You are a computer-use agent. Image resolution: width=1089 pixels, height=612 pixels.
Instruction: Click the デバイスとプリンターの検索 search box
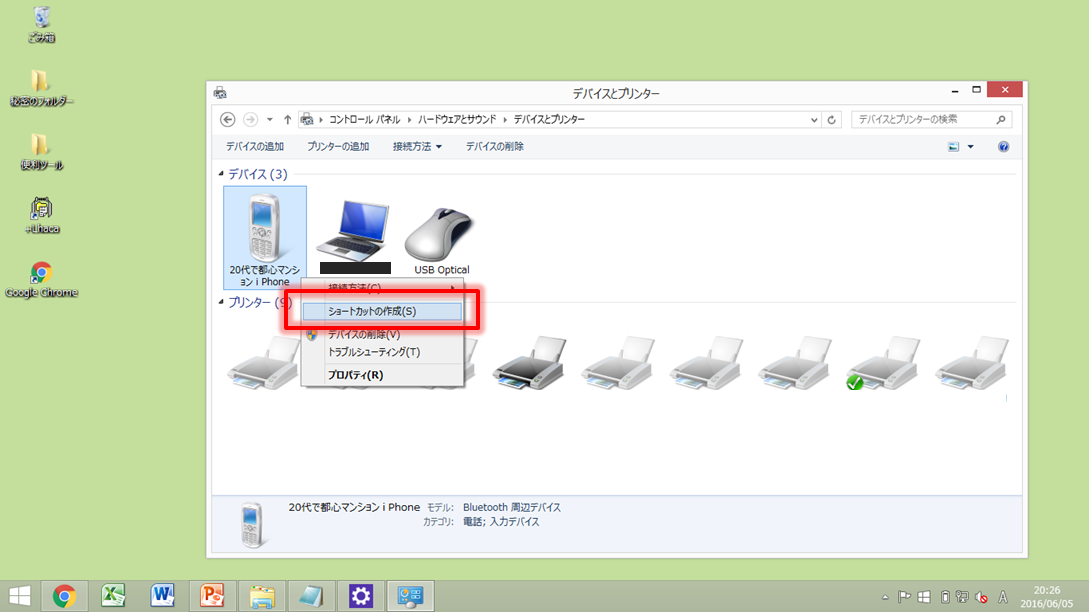coord(922,120)
